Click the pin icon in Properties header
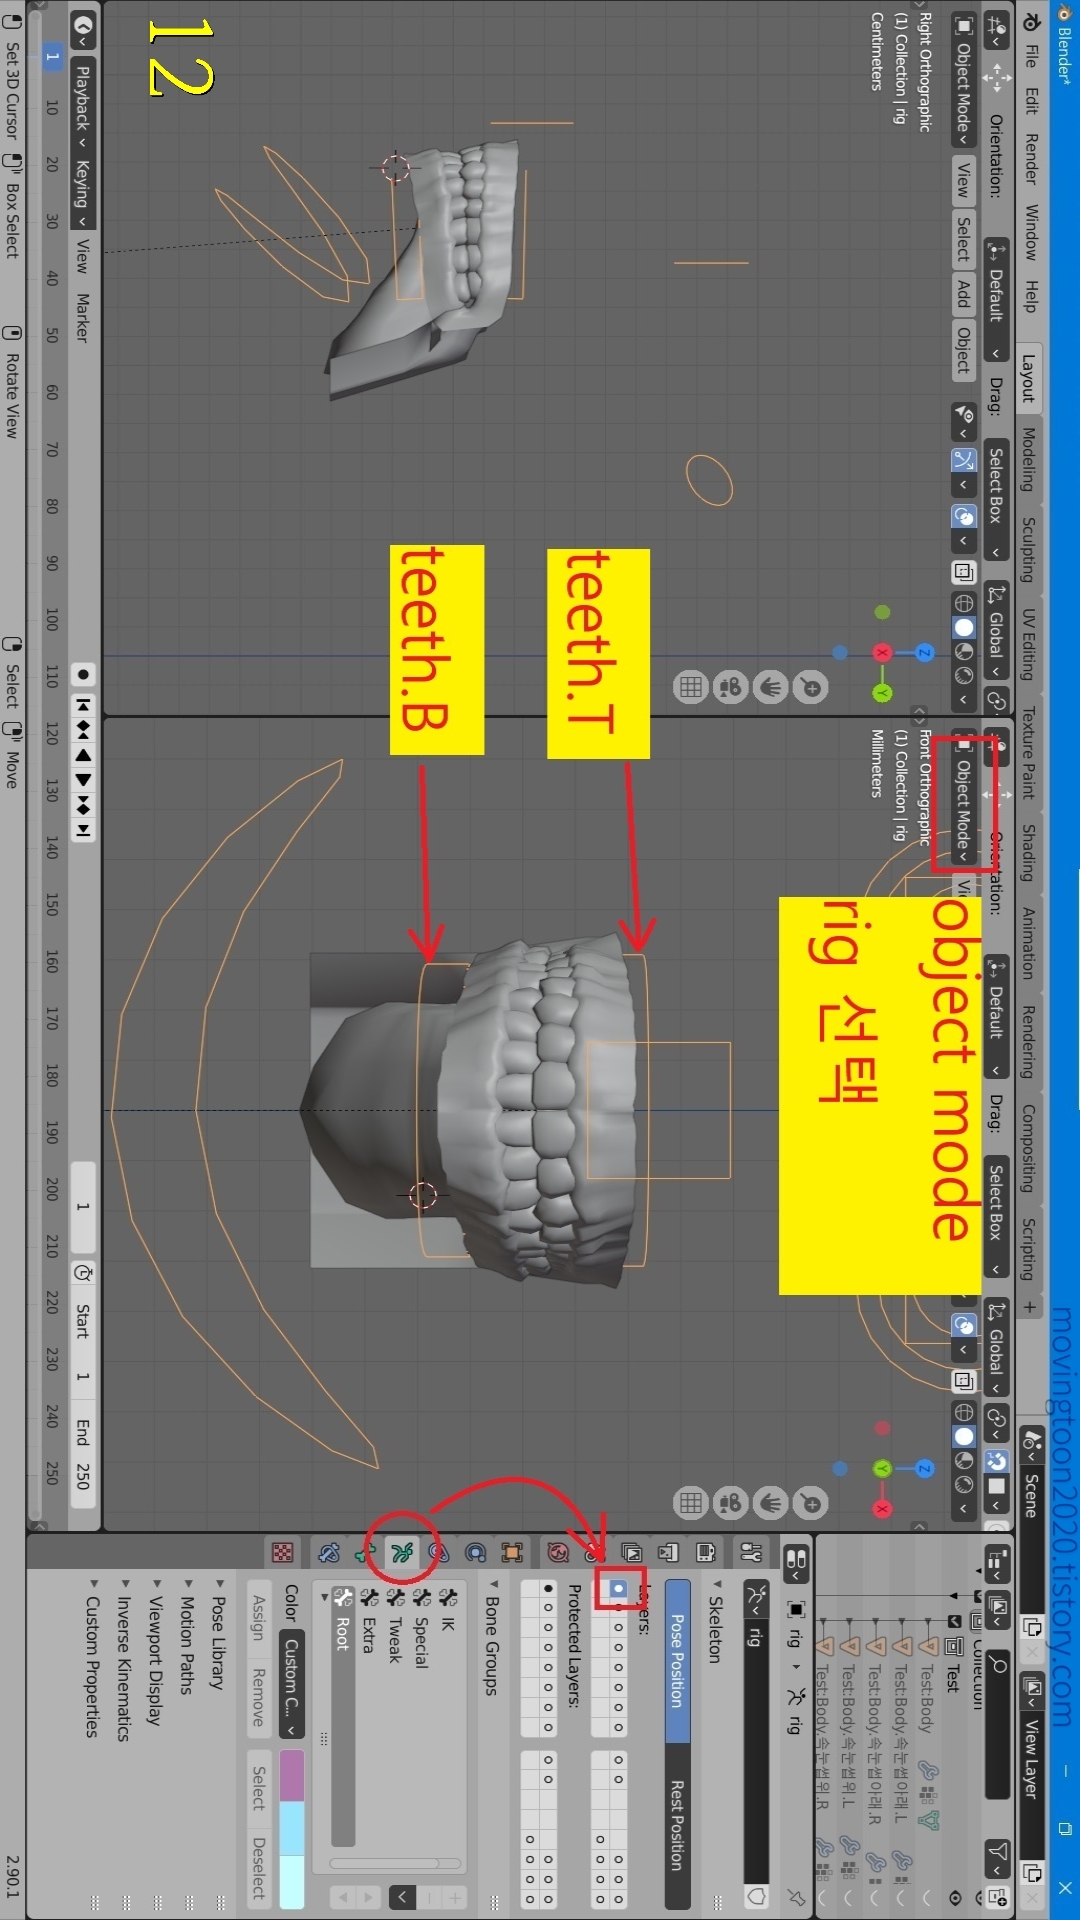The image size is (1080, 1920). [x=796, y=1897]
